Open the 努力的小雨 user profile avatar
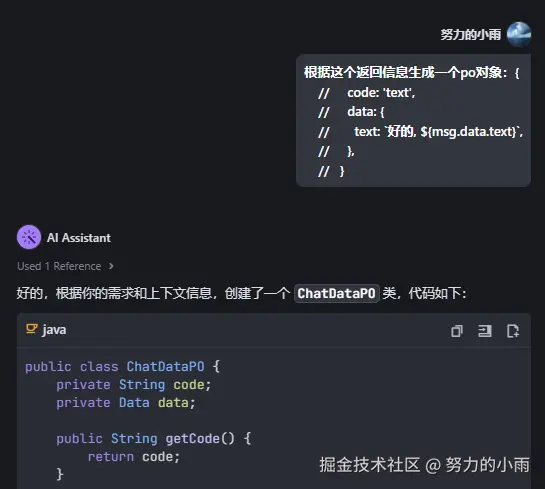 click(x=519, y=34)
